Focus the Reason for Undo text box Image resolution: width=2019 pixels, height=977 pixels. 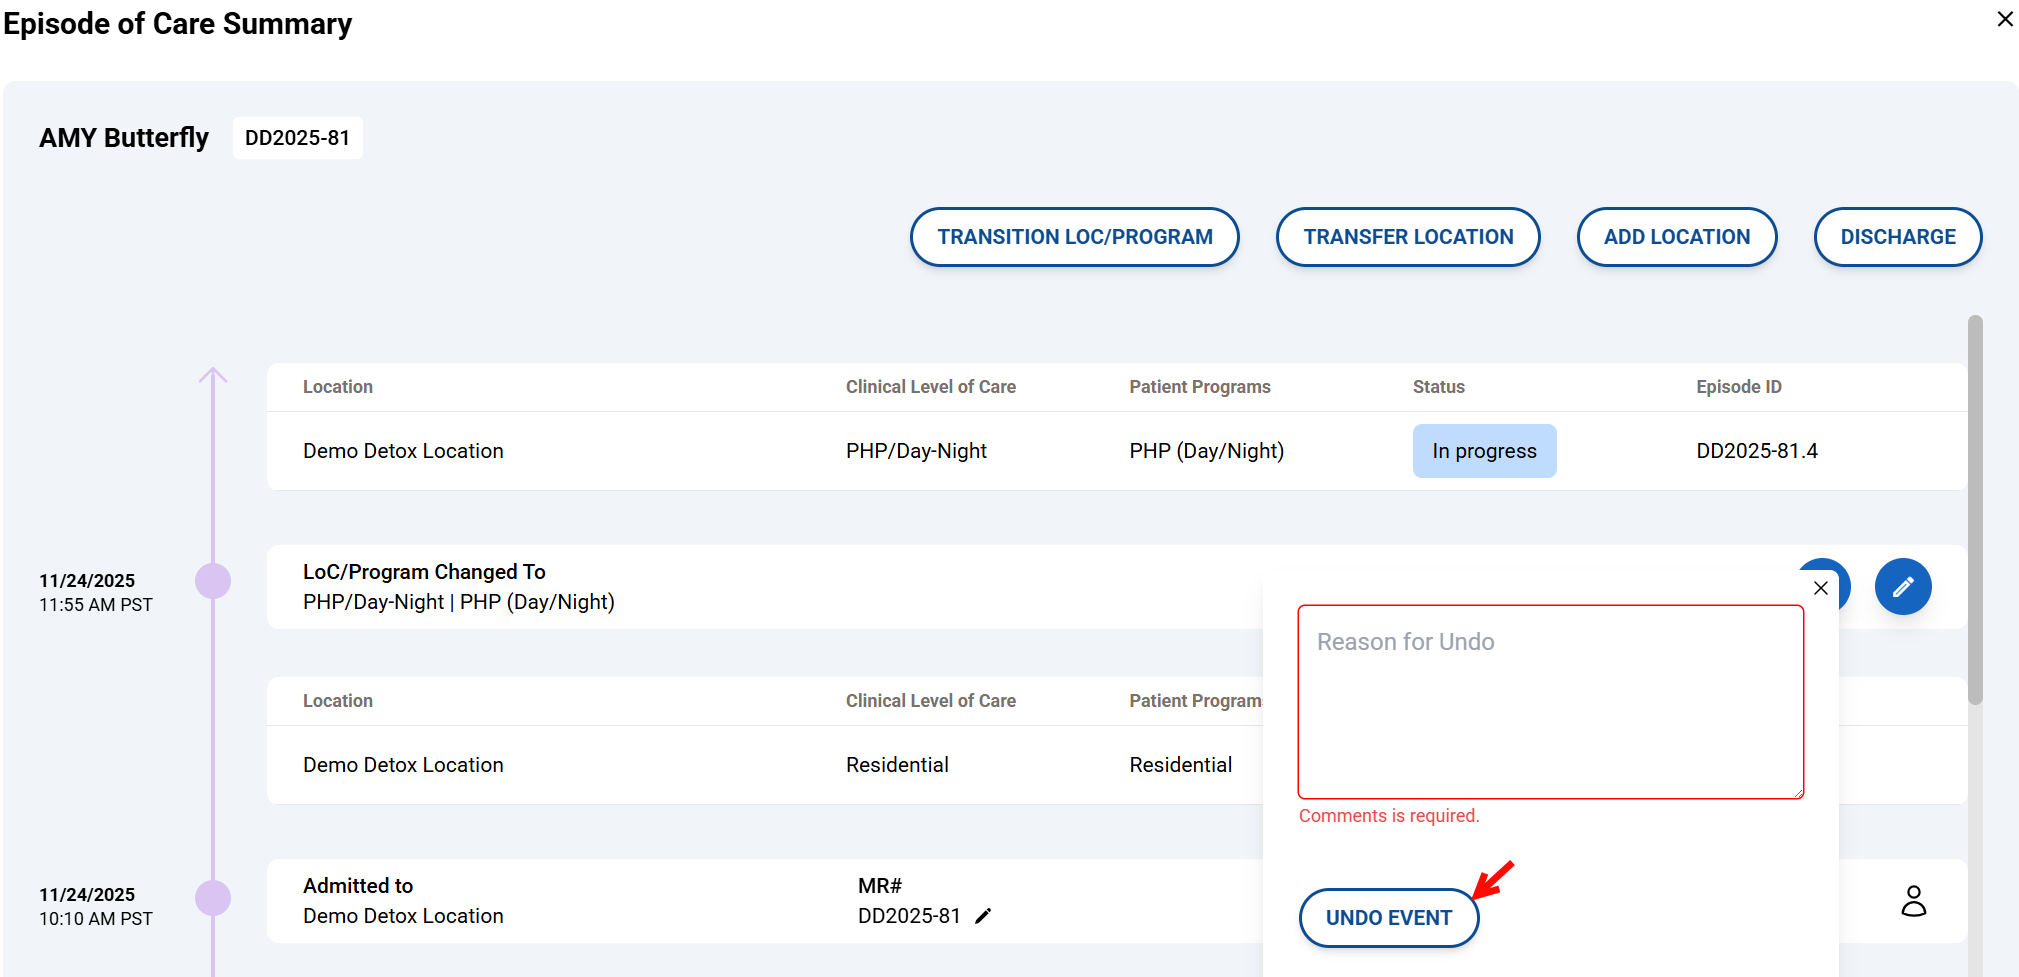[x=1549, y=702]
